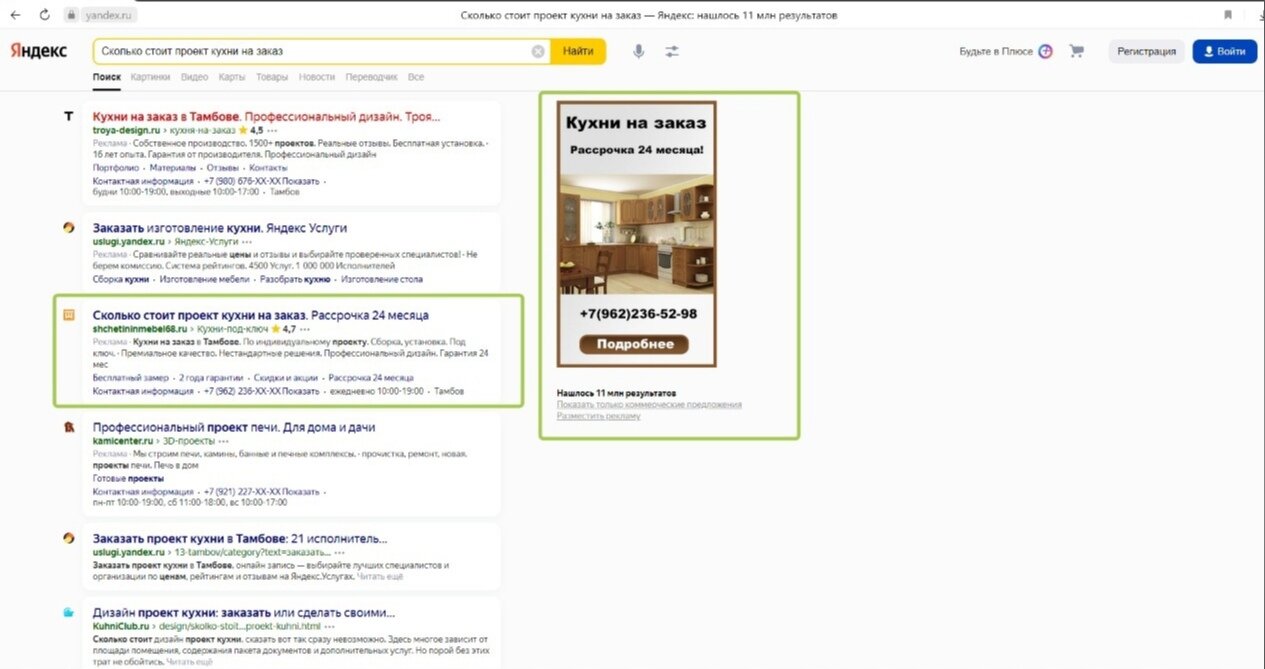Switch to the Новости tab
The width and height of the screenshot is (1265, 669).
[x=317, y=77]
